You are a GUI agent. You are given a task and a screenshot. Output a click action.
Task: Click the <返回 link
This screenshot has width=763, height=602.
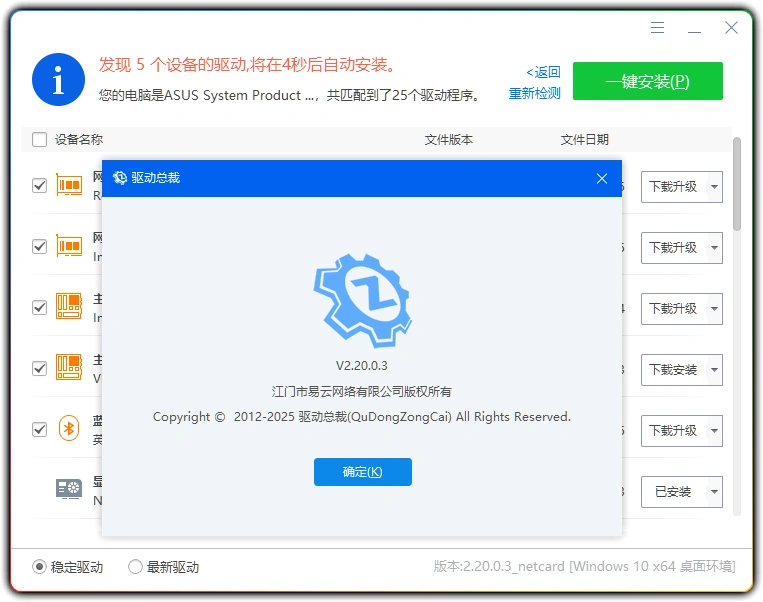[x=544, y=72]
